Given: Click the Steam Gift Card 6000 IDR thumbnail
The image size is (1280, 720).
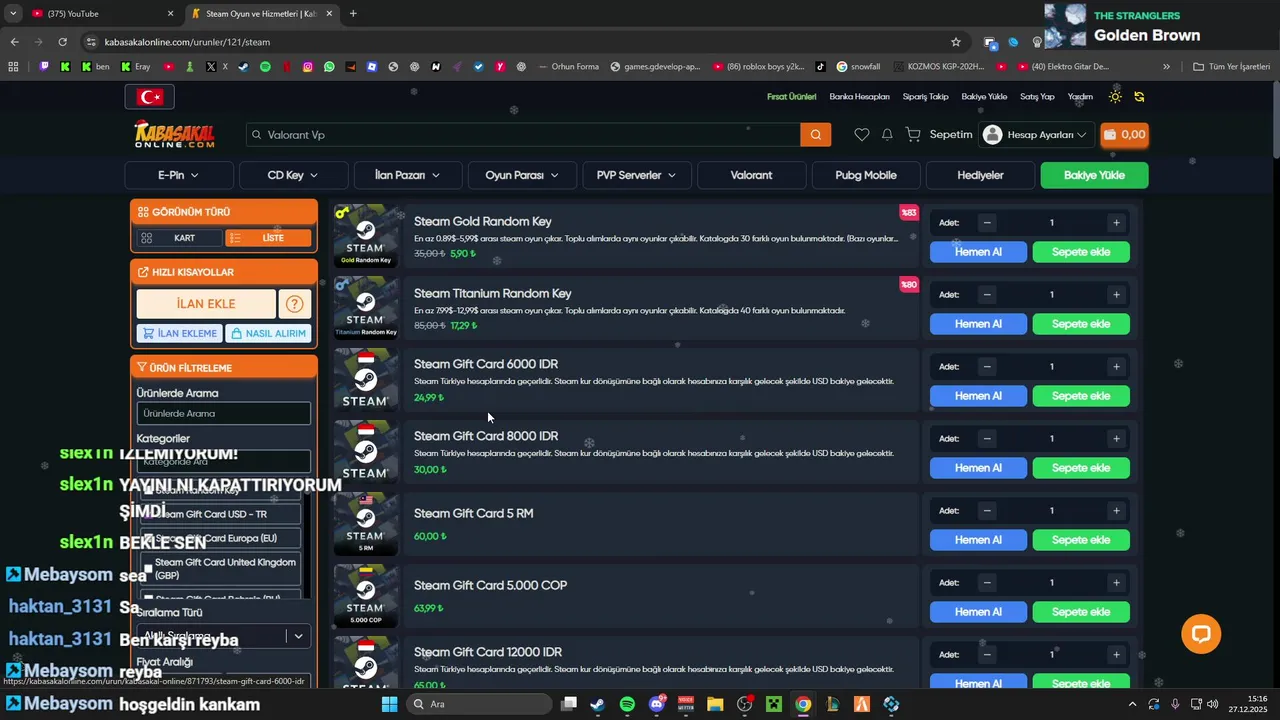Looking at the screenshot, I should pos(365,380).
